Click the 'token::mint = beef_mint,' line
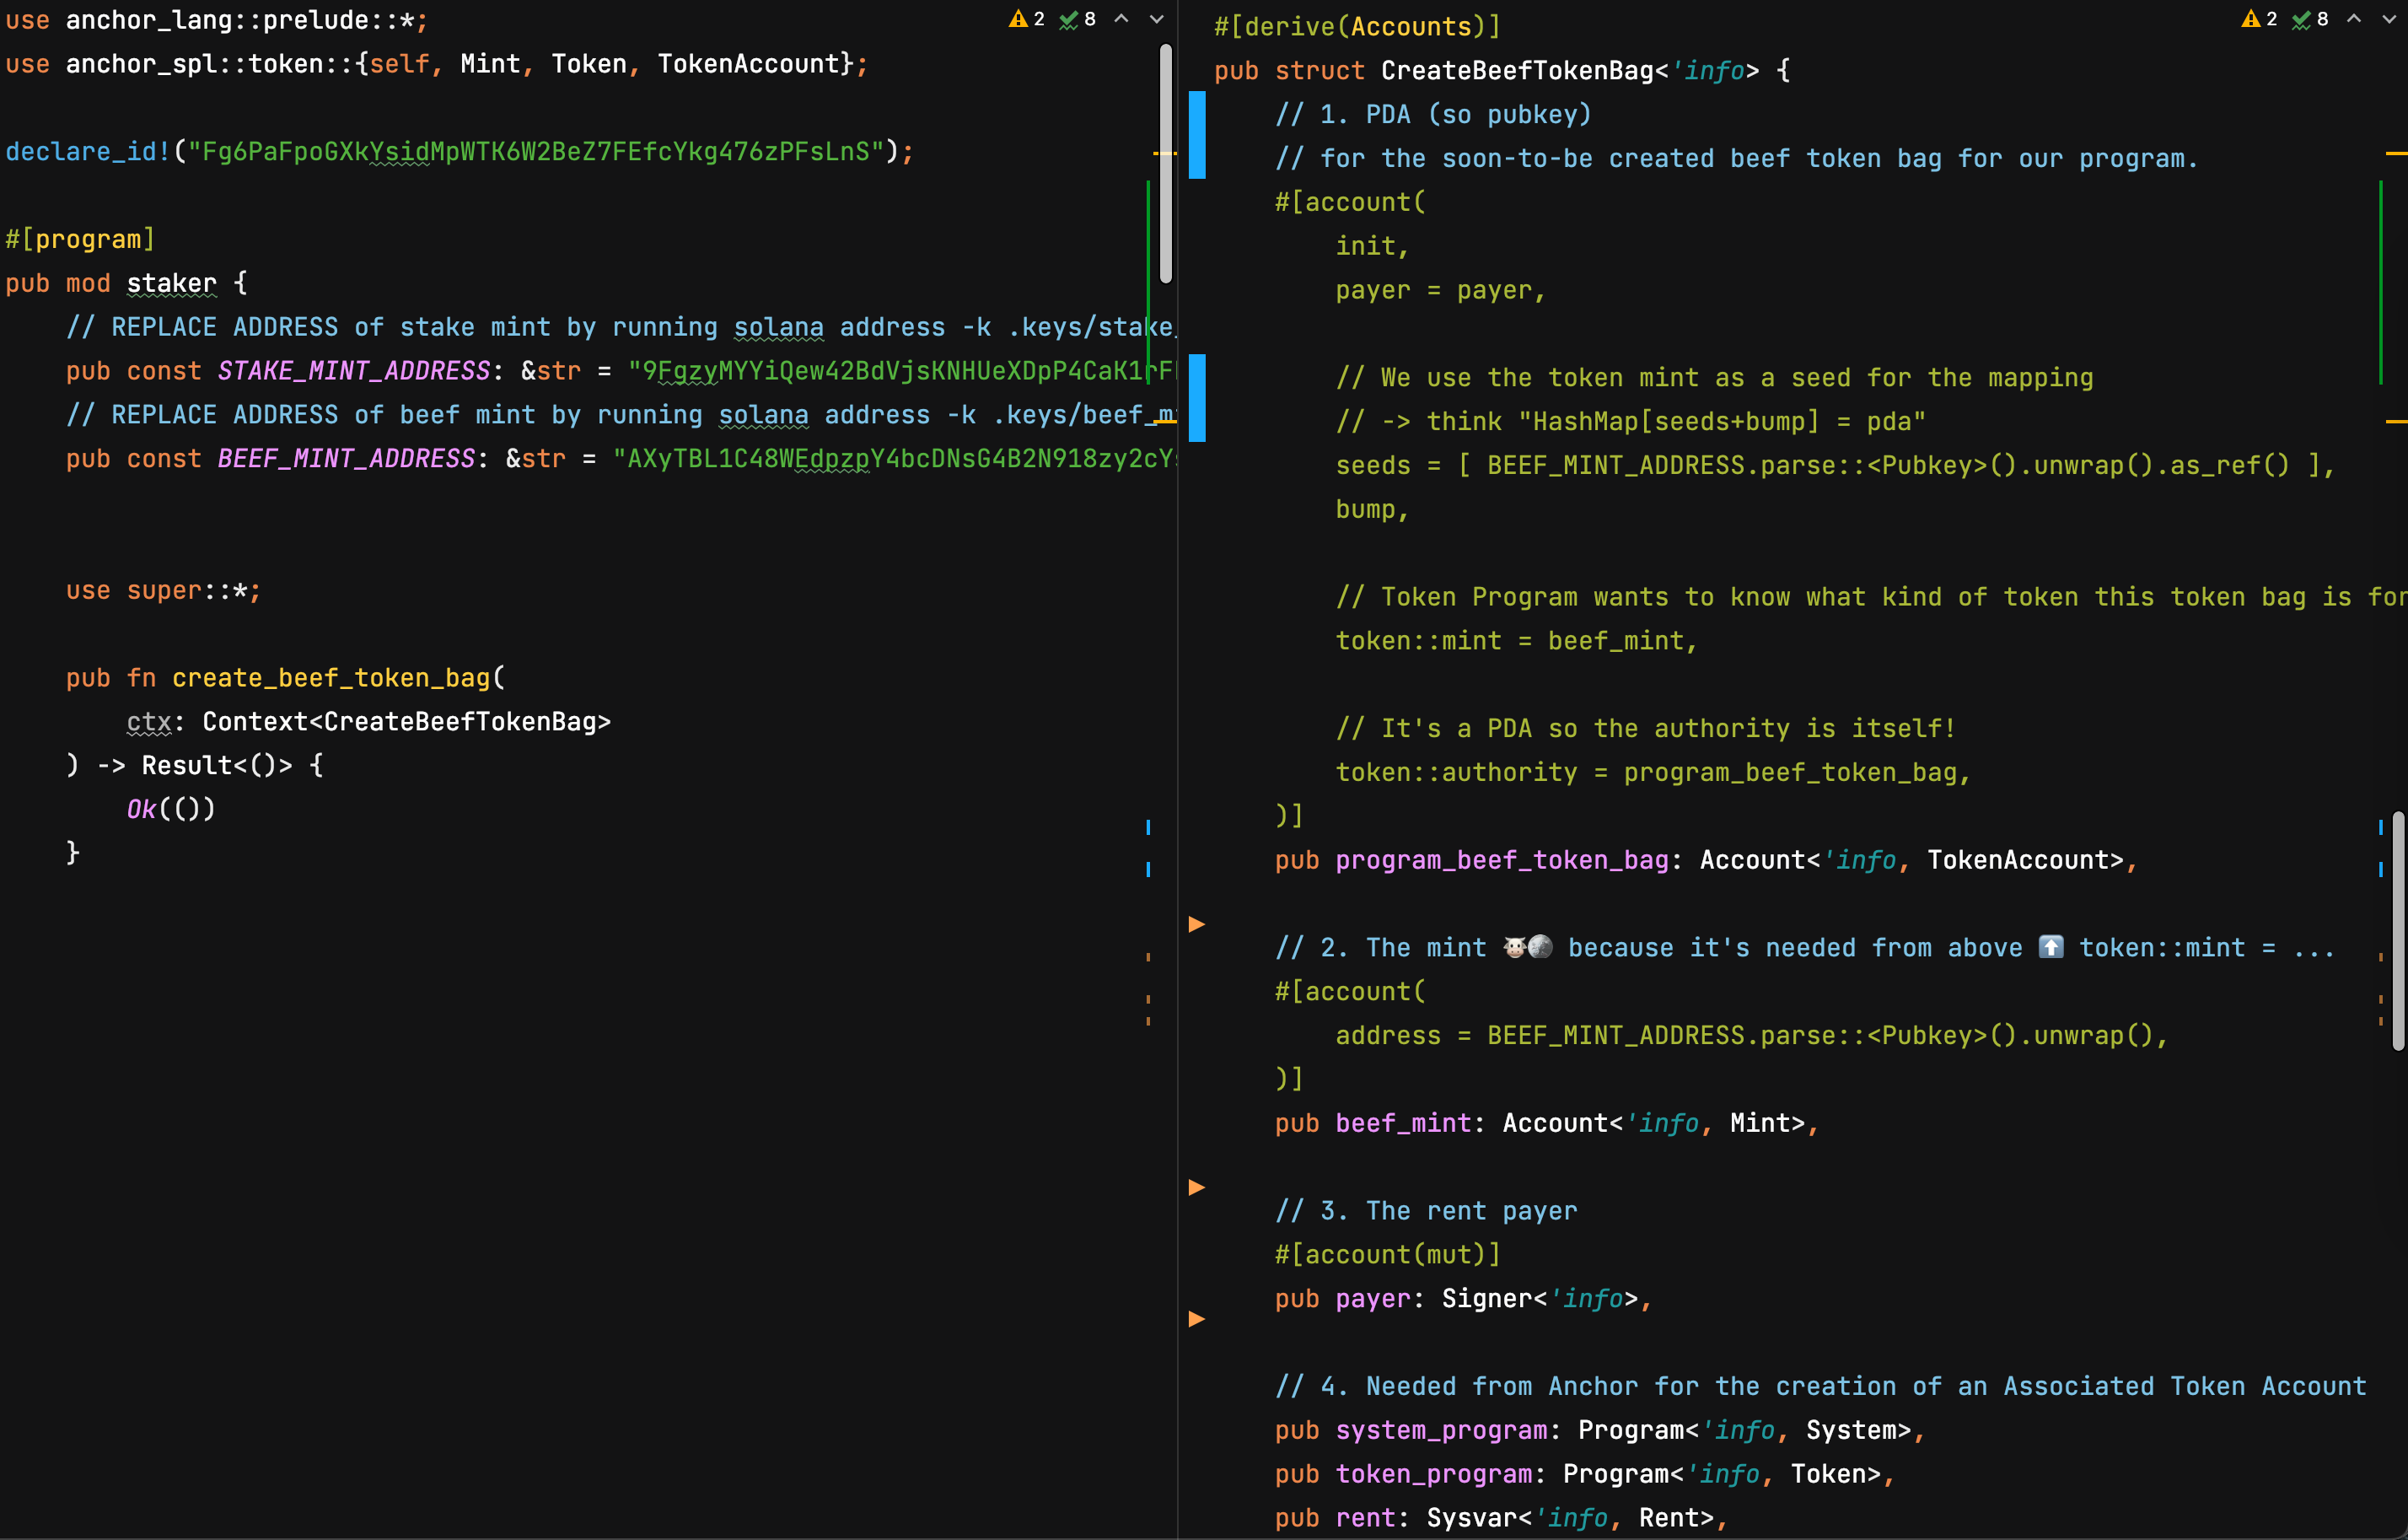Image resolution: width=2408 pixels, height=1540 pixels. coord(1517,641)
